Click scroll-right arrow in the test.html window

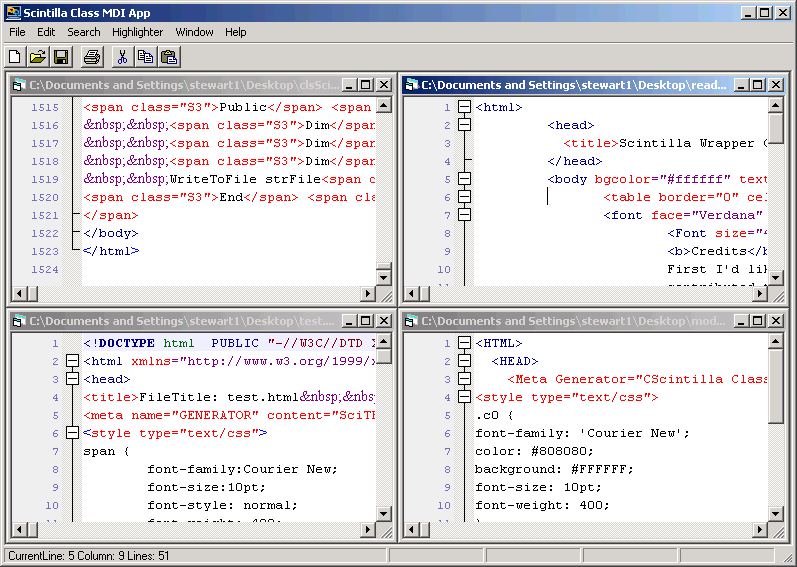click(367, 530)
